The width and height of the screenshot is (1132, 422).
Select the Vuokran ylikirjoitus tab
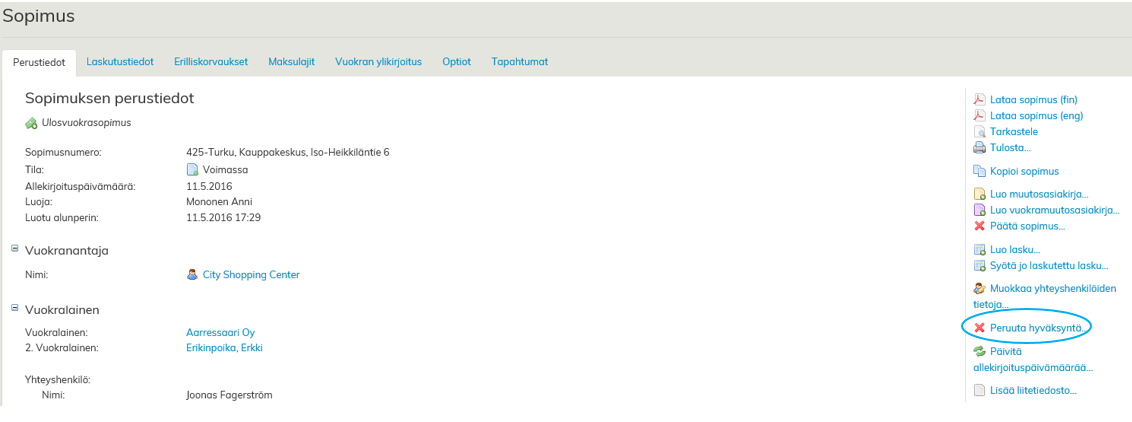tap(378, 62)
